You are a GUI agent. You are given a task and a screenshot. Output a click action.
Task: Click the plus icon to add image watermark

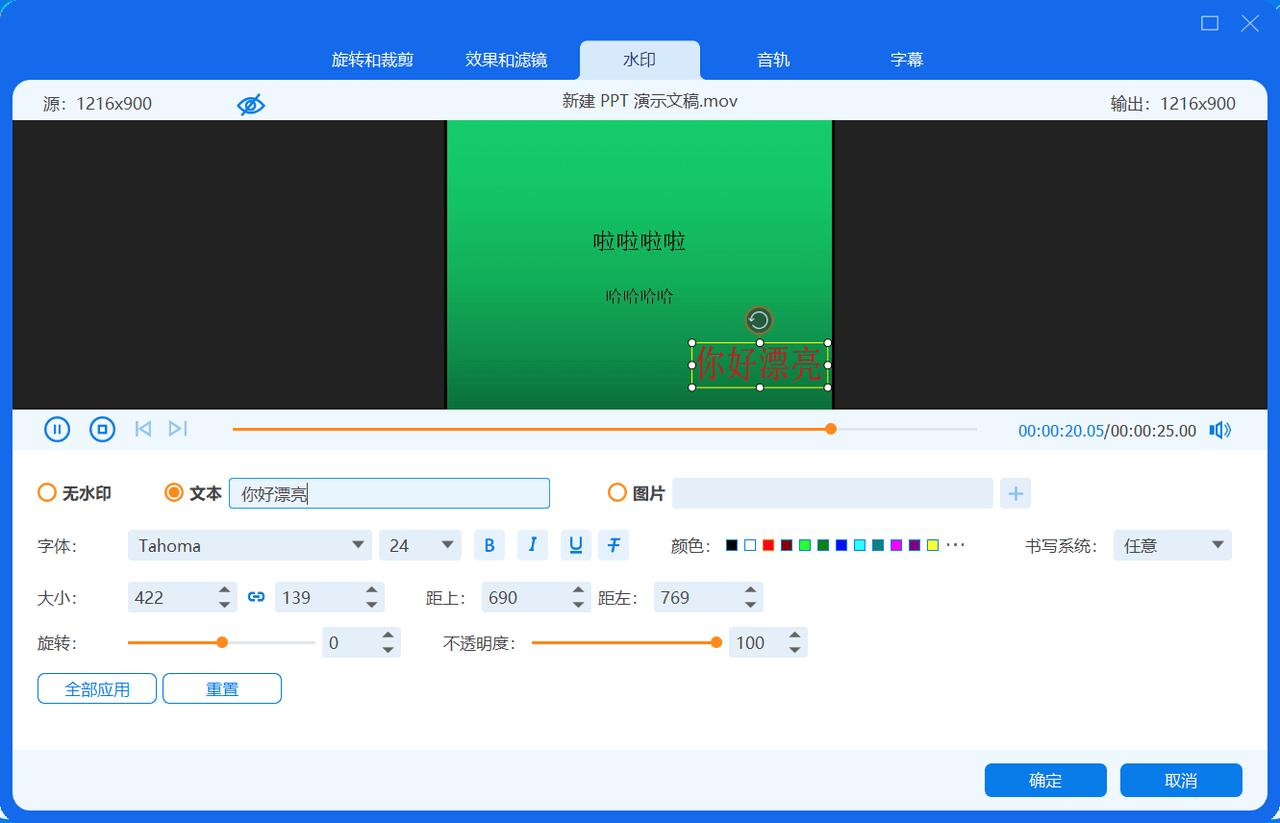[x=1015, y=493]
